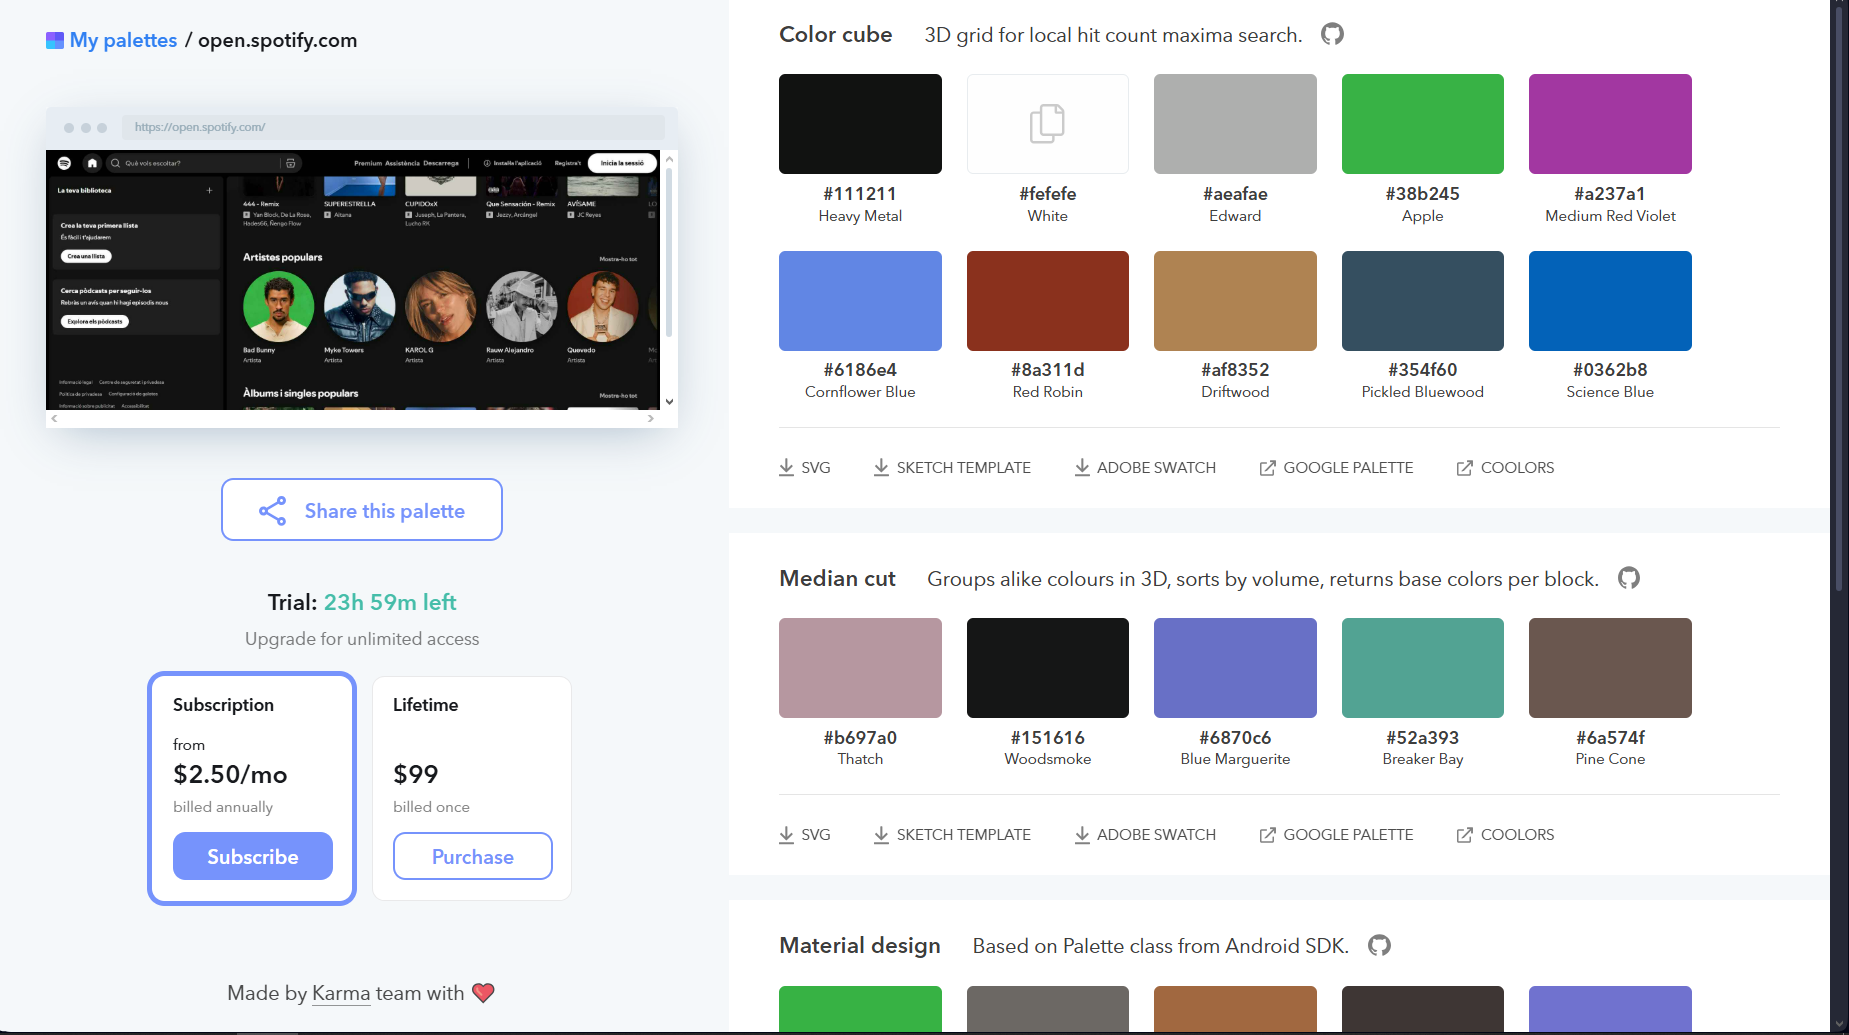Click the palette logo beside My palettes

tap(55, 41)
